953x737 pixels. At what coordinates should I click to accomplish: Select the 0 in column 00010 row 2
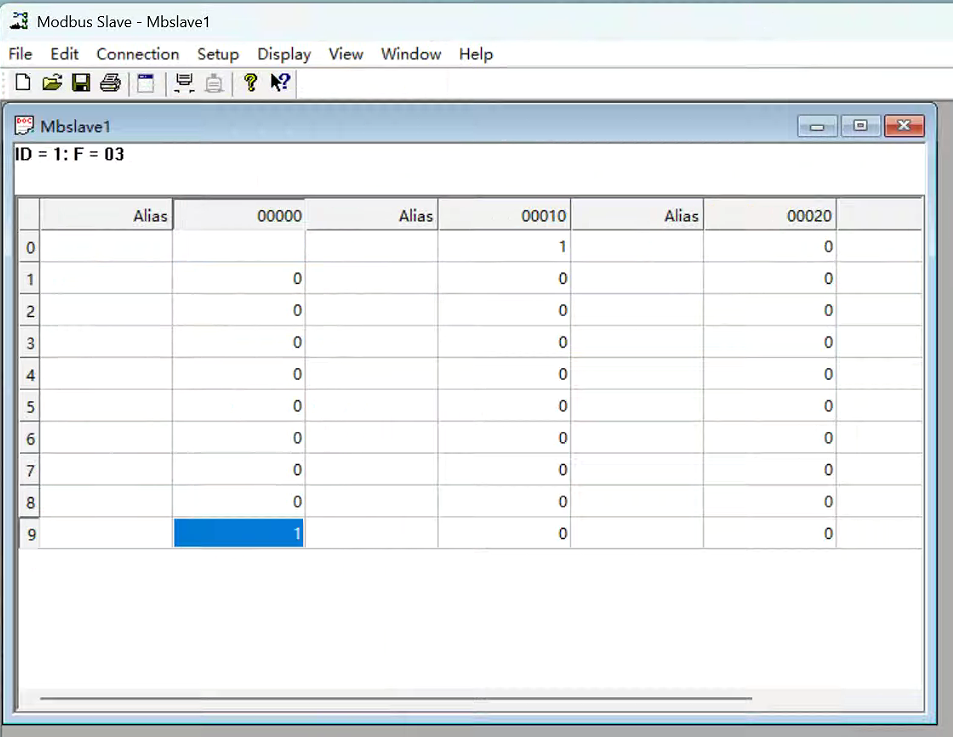tap(504, 310)
